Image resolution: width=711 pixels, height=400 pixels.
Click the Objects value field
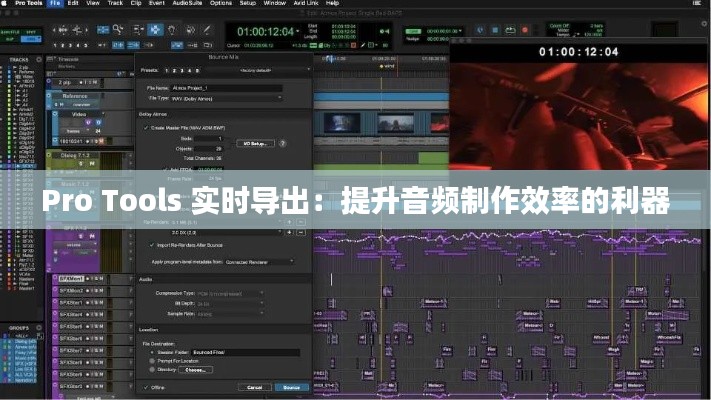click(209, 149)
